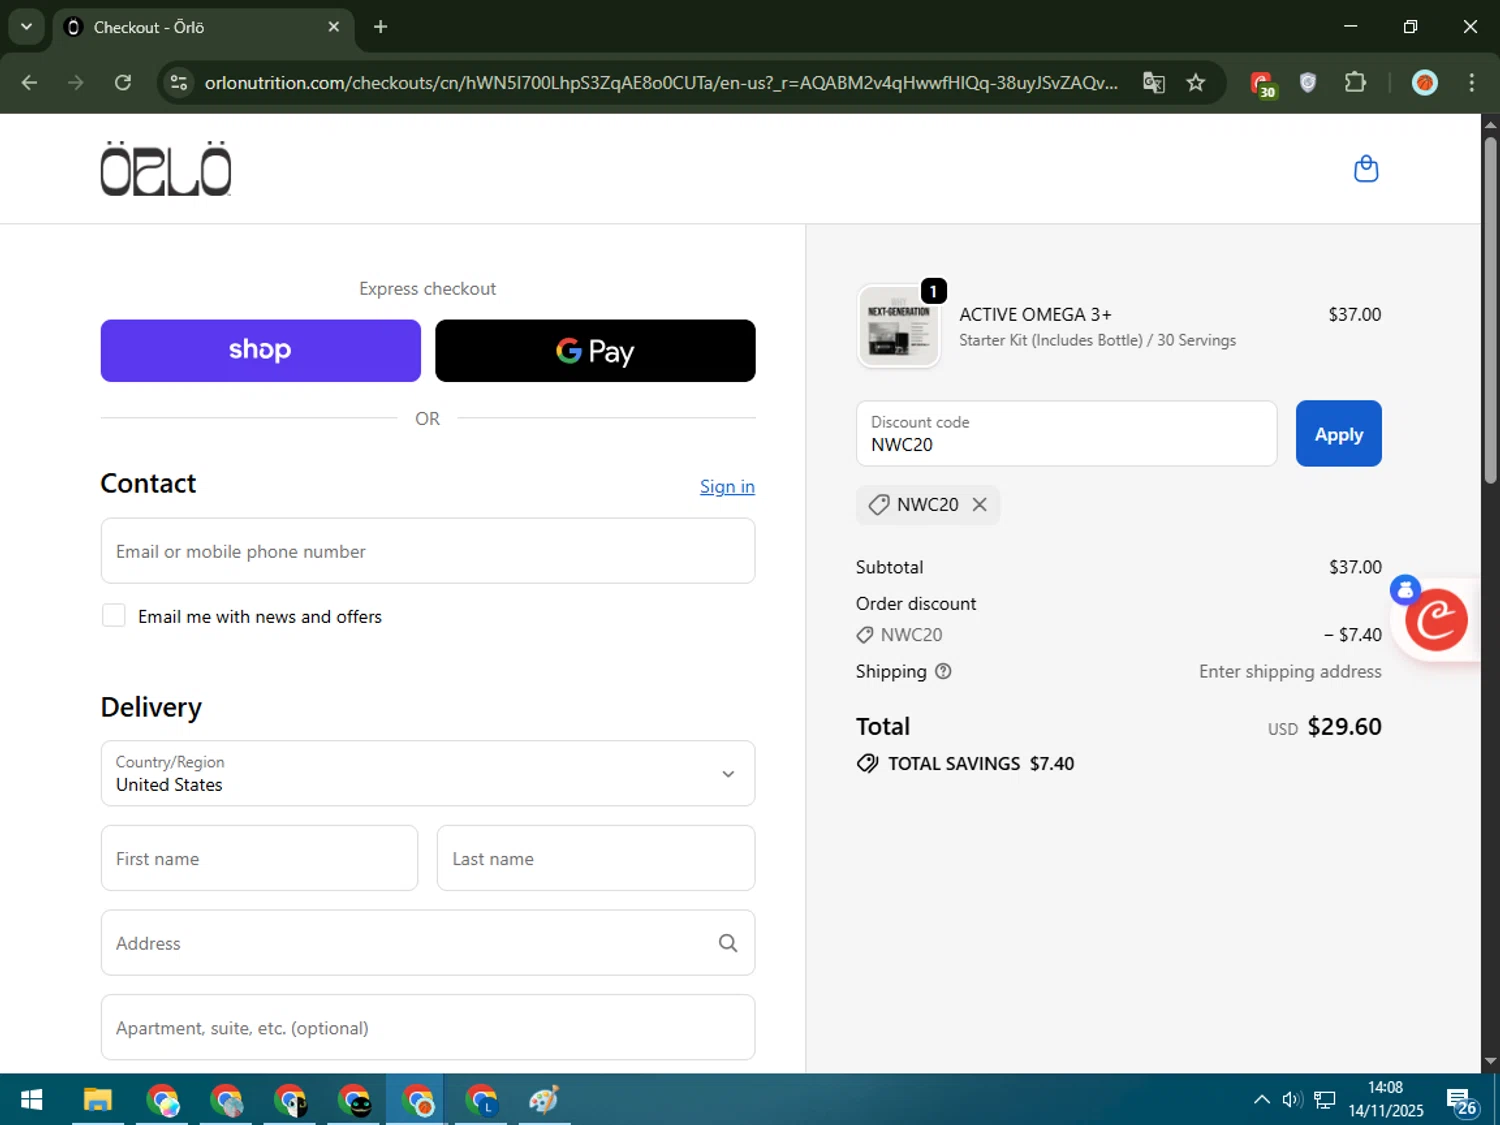View site information icon in address bar
This screenshot has width=1500, height=1125.
179,83
